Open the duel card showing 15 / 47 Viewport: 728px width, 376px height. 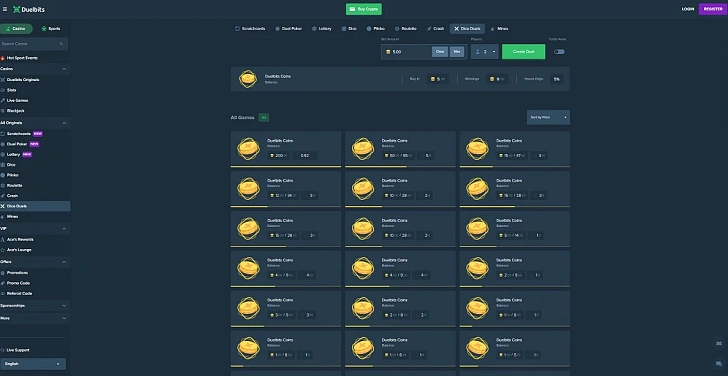tap(514, 149)
